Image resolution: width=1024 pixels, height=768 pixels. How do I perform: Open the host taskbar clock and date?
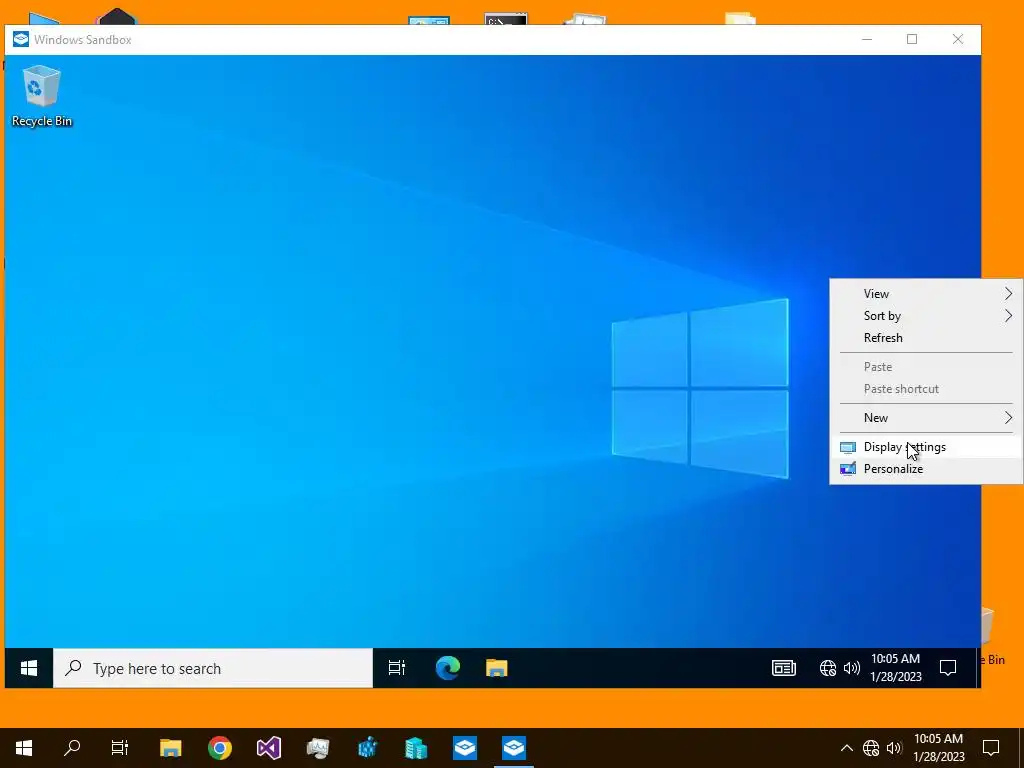pyautogui.click(x=938, y=748)
